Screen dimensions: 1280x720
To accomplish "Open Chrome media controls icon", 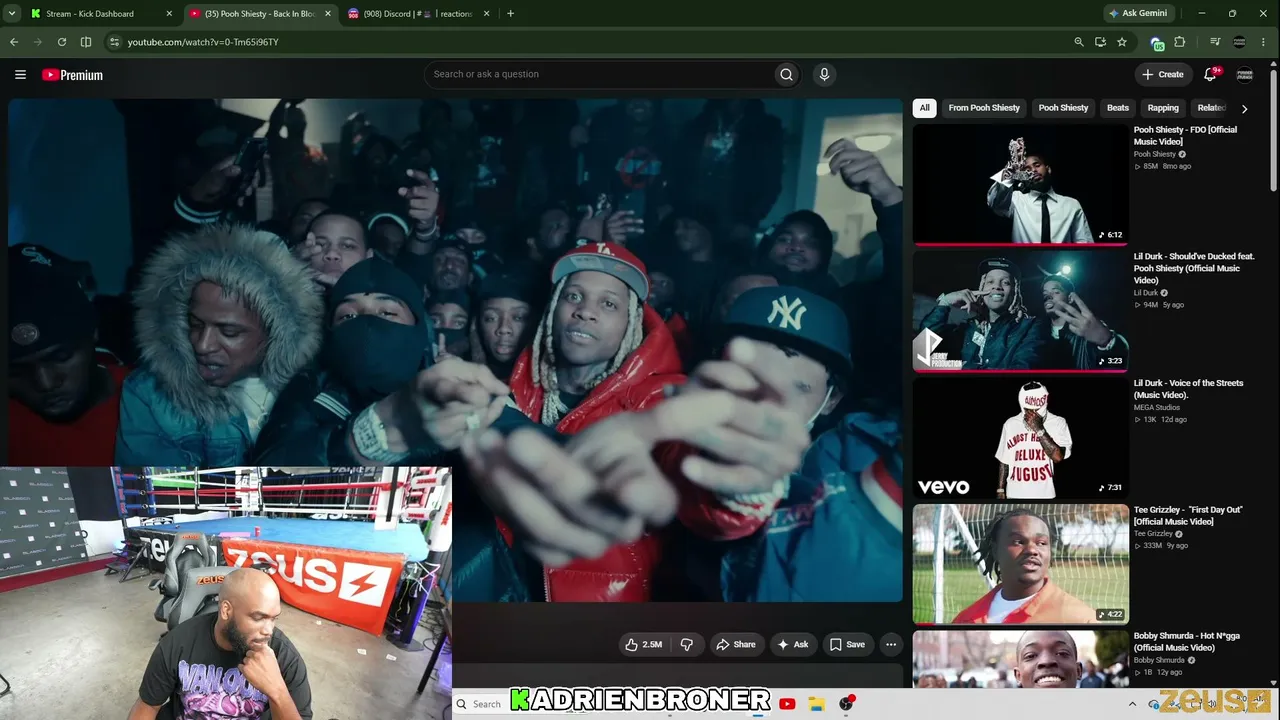I will pyautogui.click(x=1215, y=42).
